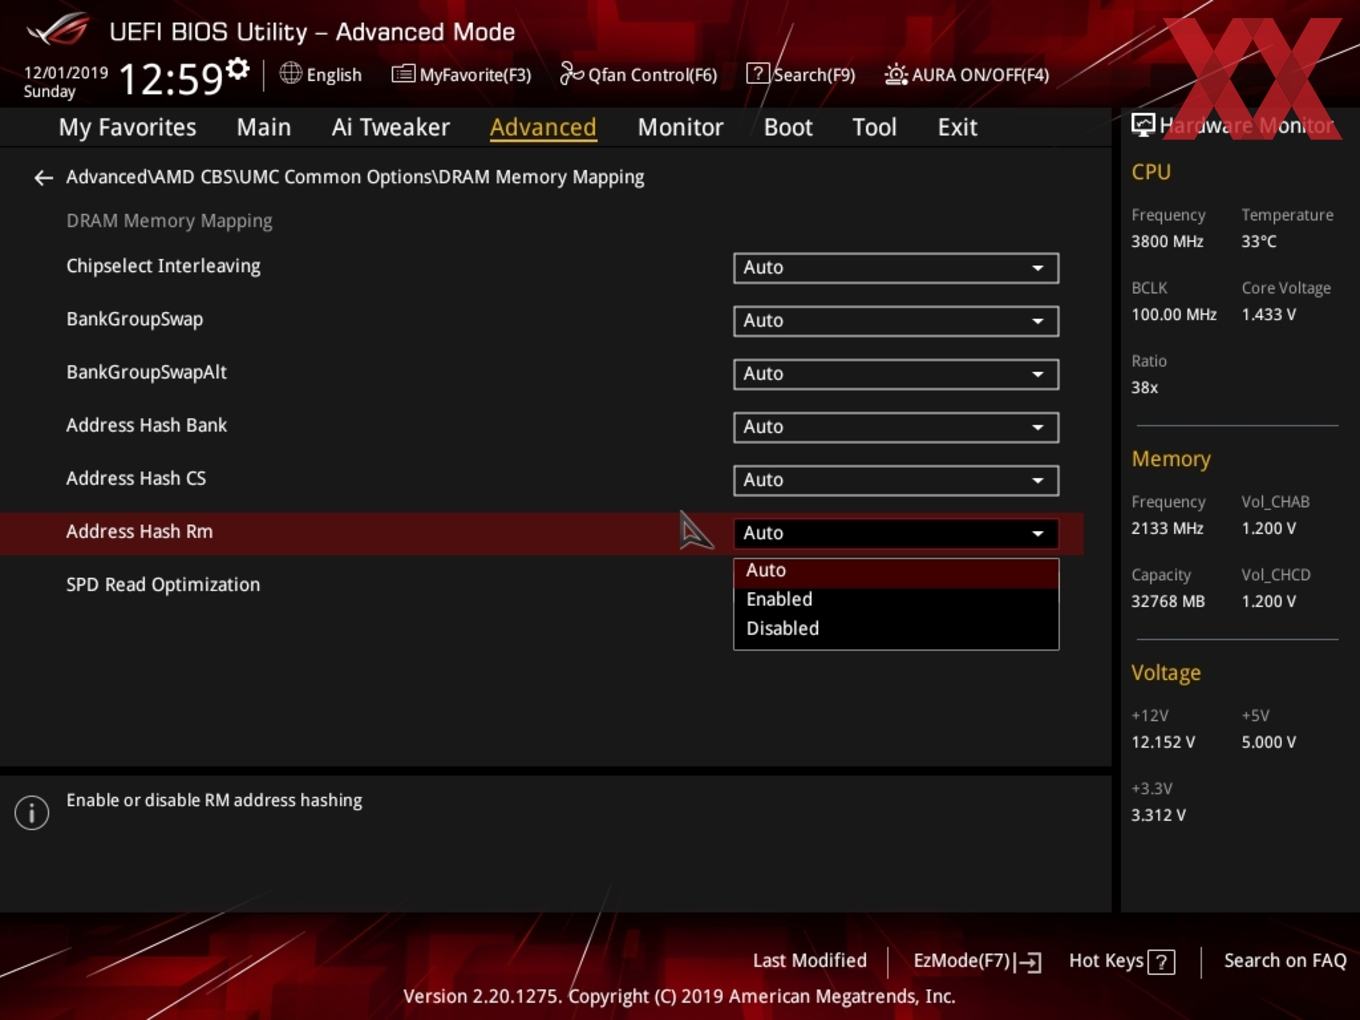
Task: Open the Boot tab
Action: point(788,127)
